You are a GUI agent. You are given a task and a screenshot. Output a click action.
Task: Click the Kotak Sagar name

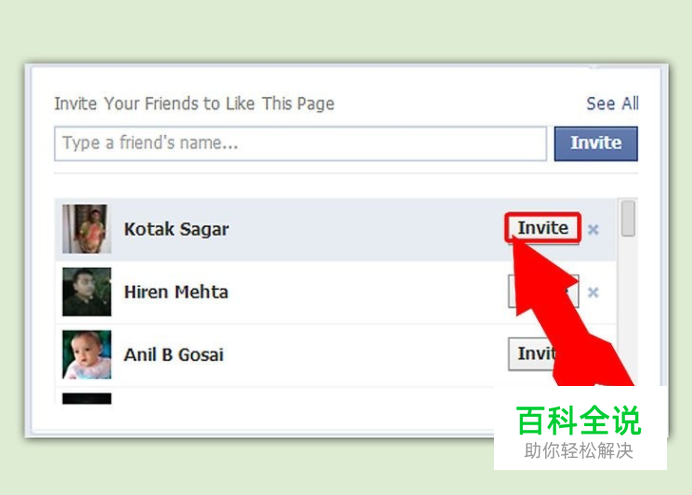[176, 229]
